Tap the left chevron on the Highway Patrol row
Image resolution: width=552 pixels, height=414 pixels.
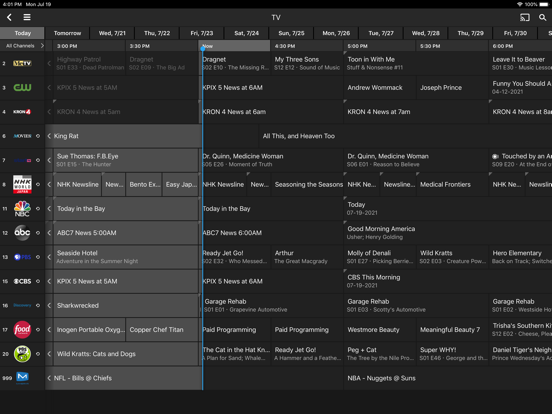(x=49, y=63)
